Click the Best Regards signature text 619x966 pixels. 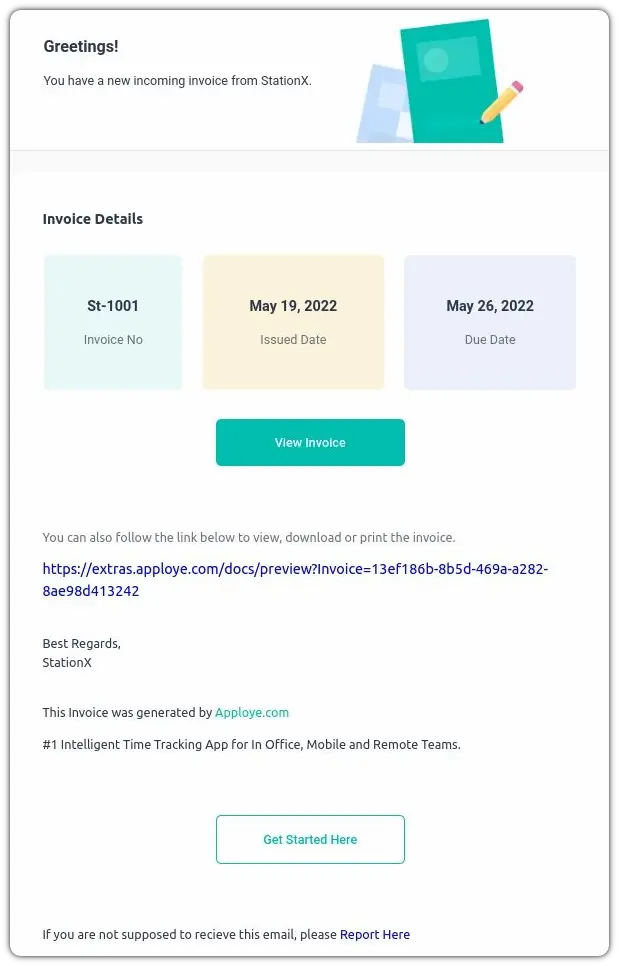pos(81,643)
